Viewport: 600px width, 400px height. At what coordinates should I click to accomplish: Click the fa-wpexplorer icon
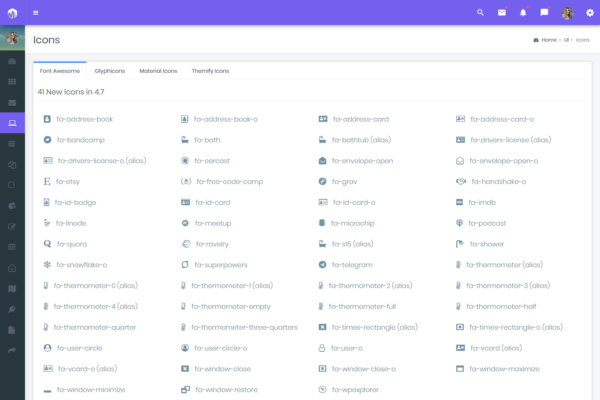click(x=323, y=390)
